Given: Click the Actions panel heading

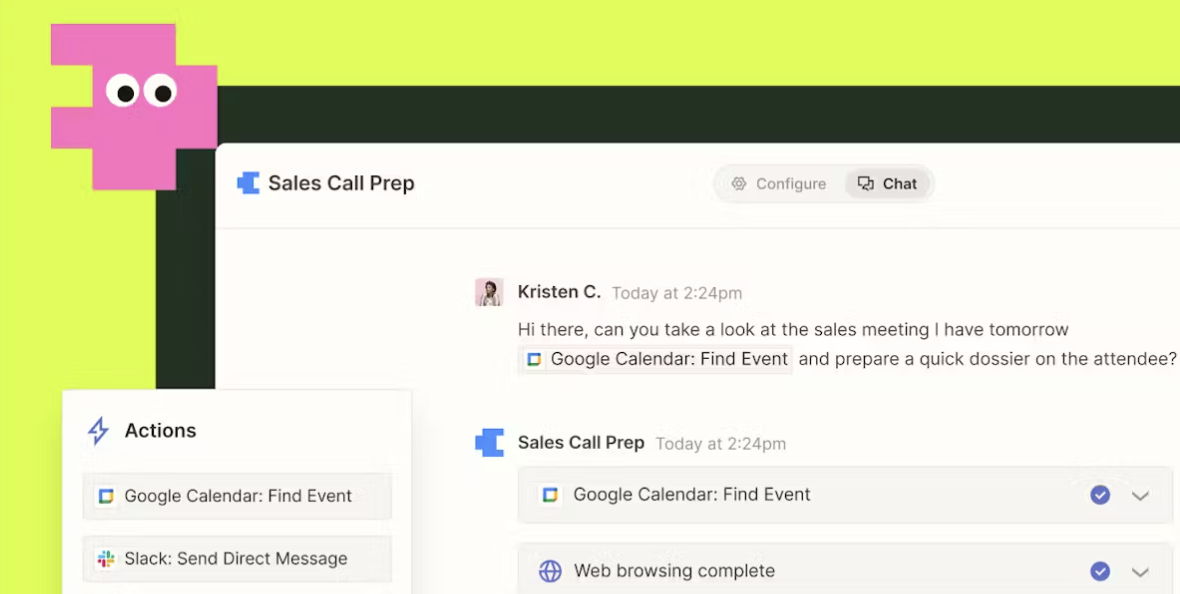Looking at the screenshot, I should click(160, 431).
